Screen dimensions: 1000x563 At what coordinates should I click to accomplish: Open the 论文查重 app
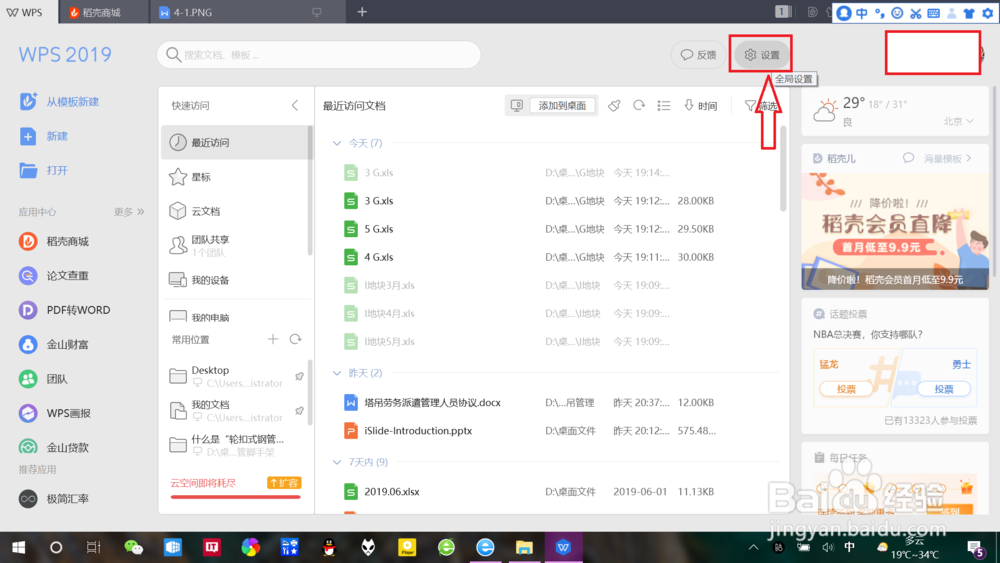click(54, 275)
